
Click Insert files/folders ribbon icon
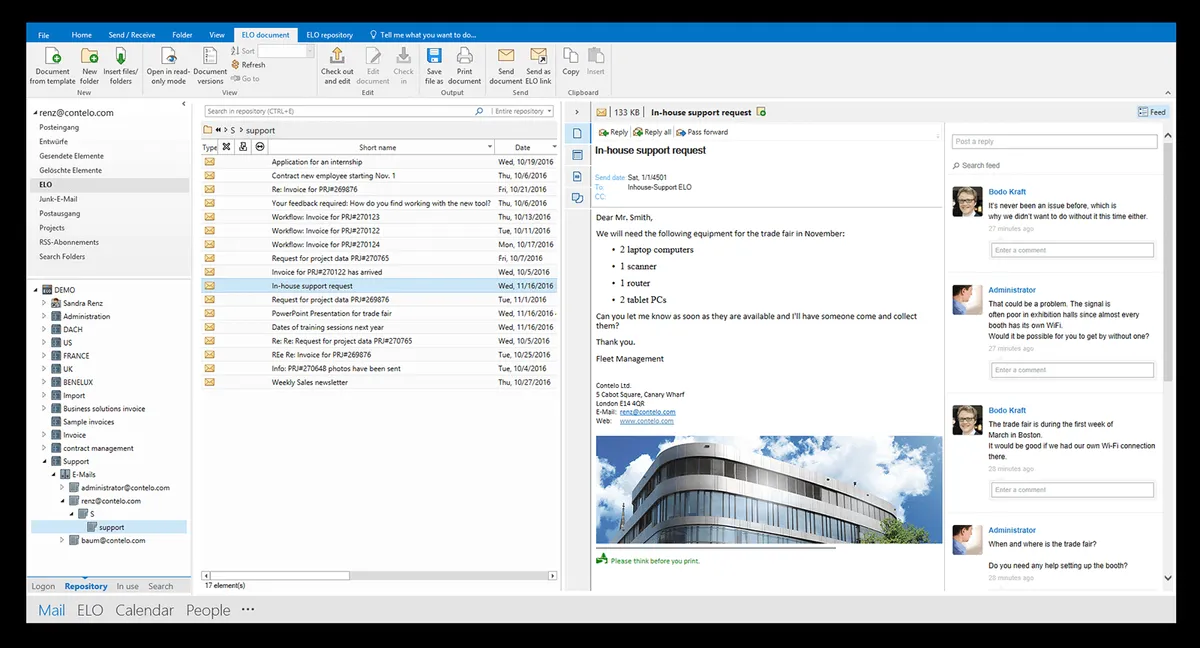coord(120,57)
